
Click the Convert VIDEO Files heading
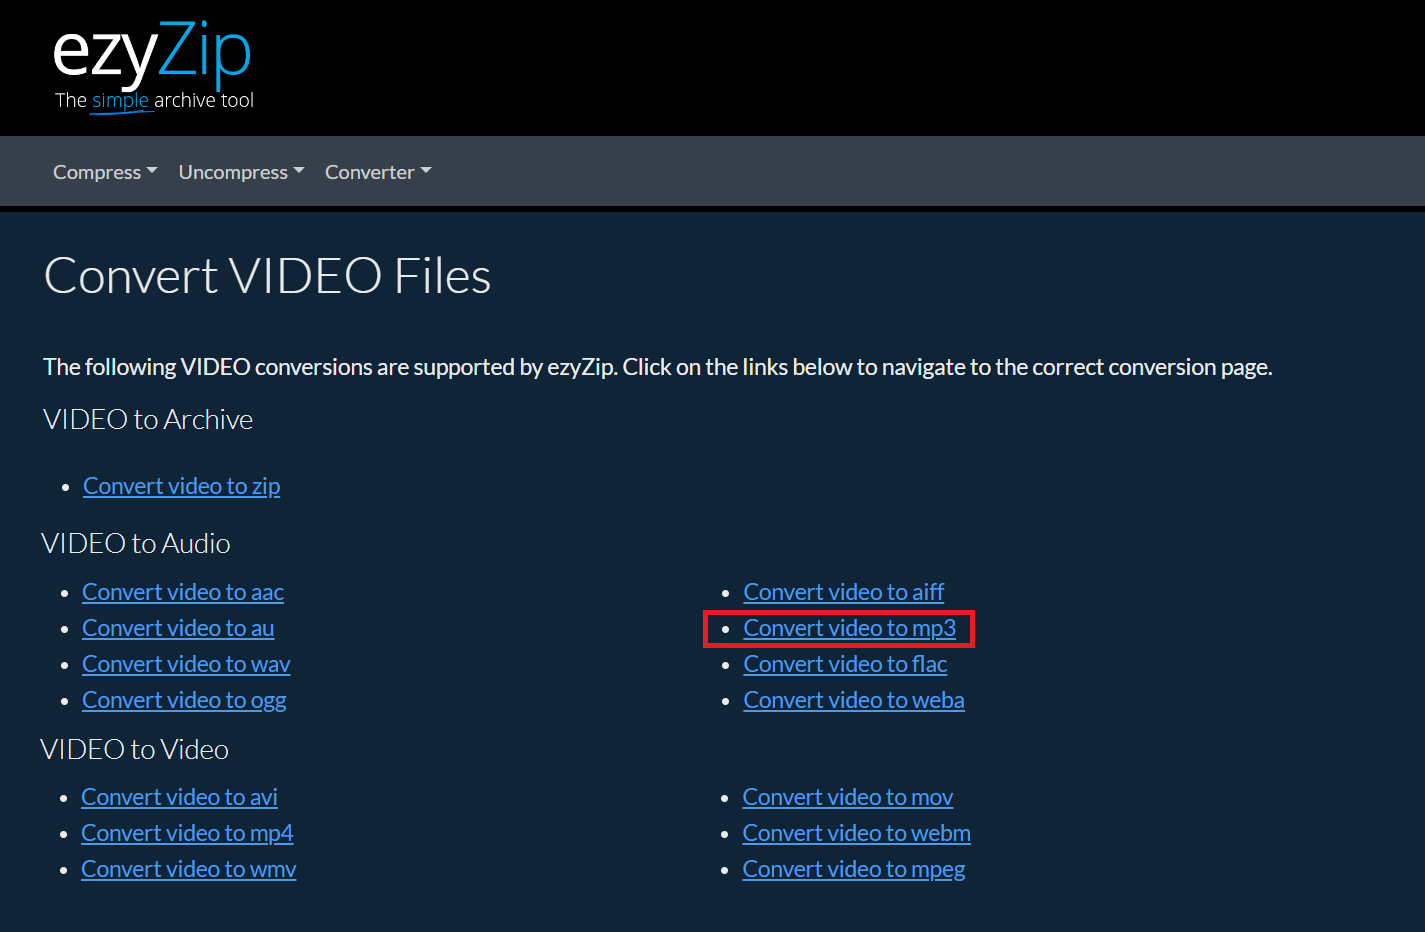coord(267,276)
